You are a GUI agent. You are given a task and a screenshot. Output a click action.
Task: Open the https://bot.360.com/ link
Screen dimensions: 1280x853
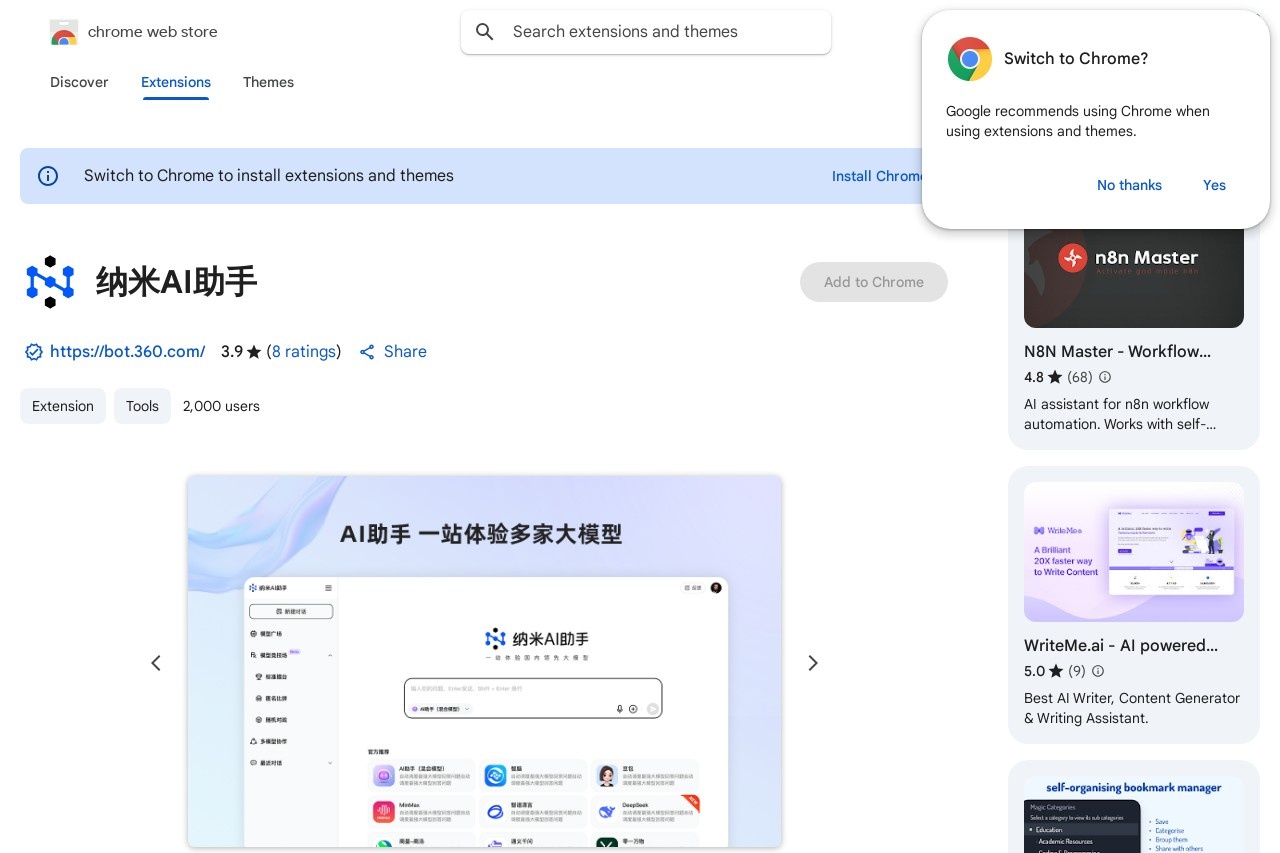coord(128,352)
